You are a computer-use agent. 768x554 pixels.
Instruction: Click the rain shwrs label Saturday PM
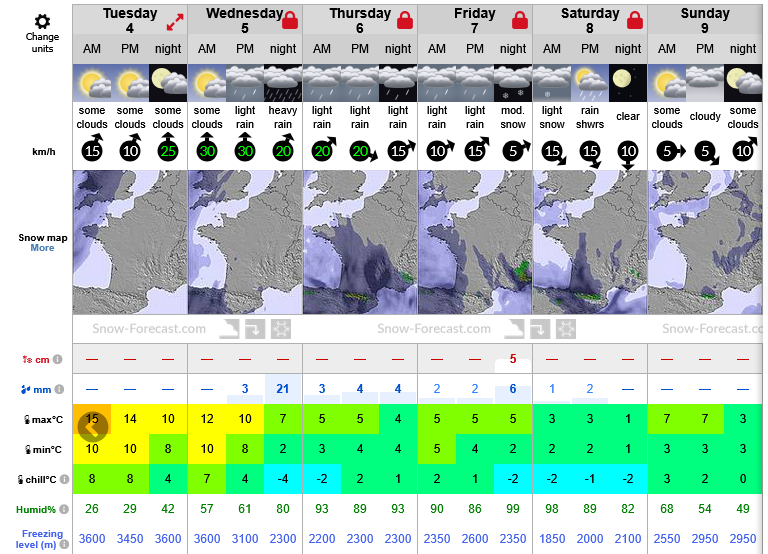tap(590, 117)
